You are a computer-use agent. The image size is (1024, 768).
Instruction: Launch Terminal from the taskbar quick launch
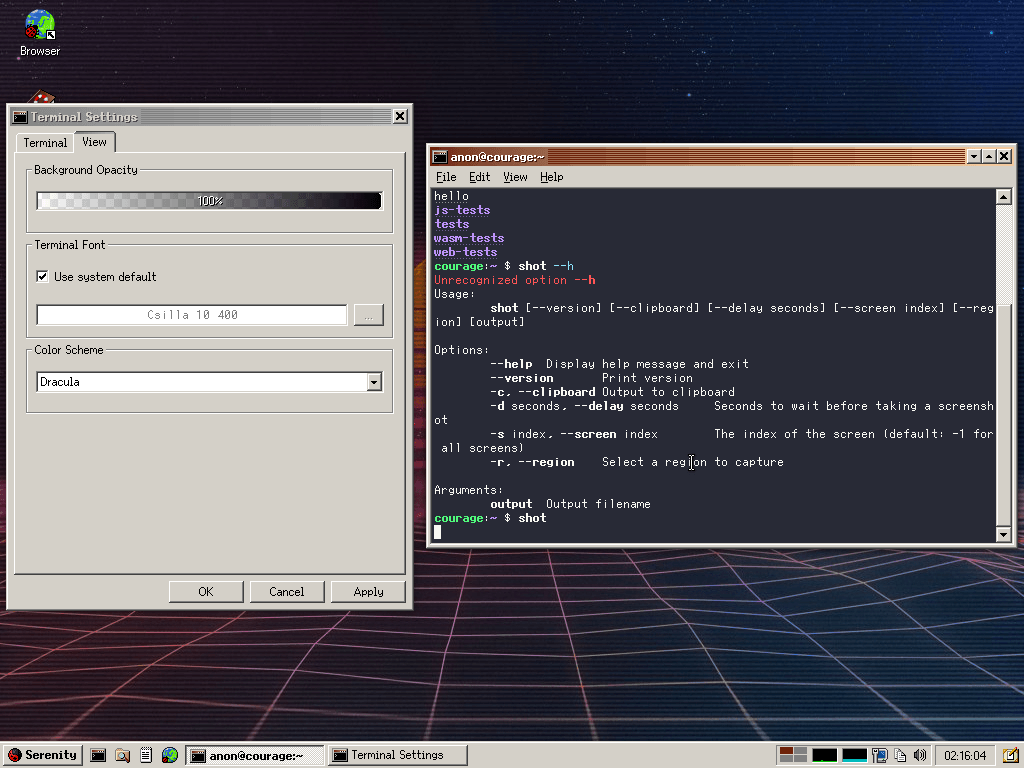[x=98, y=755]
